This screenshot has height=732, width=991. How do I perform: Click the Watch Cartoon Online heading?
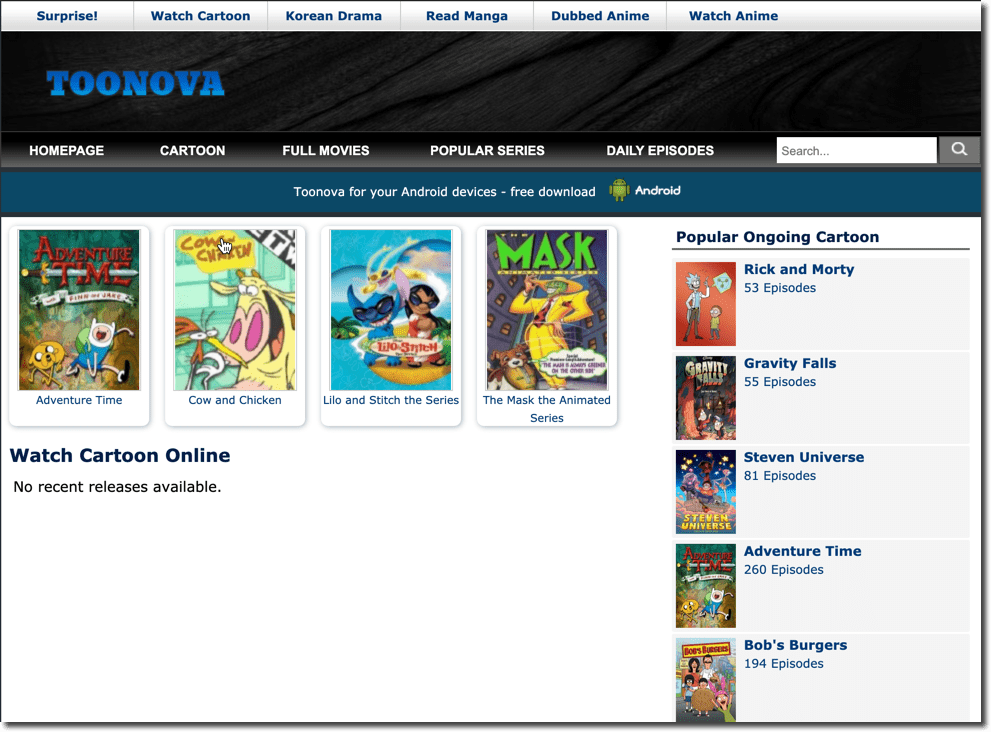[120, 455]
